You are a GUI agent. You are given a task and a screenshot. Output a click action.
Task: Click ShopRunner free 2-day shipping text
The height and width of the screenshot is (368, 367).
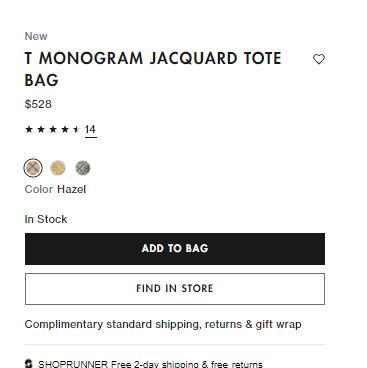(150, 364)
